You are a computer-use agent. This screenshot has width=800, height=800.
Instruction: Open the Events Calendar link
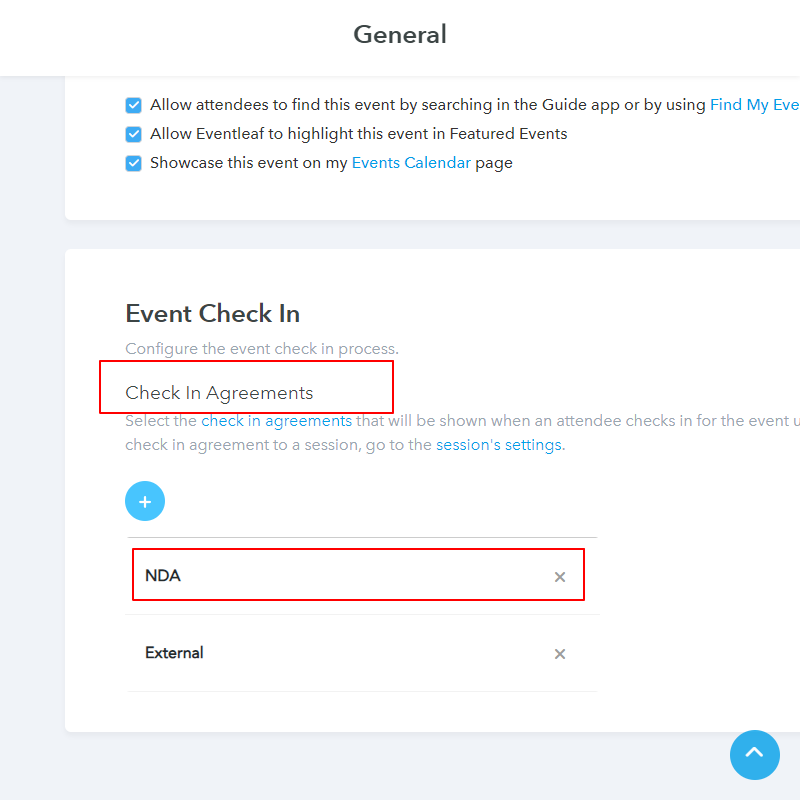click(x=411, y=163)
